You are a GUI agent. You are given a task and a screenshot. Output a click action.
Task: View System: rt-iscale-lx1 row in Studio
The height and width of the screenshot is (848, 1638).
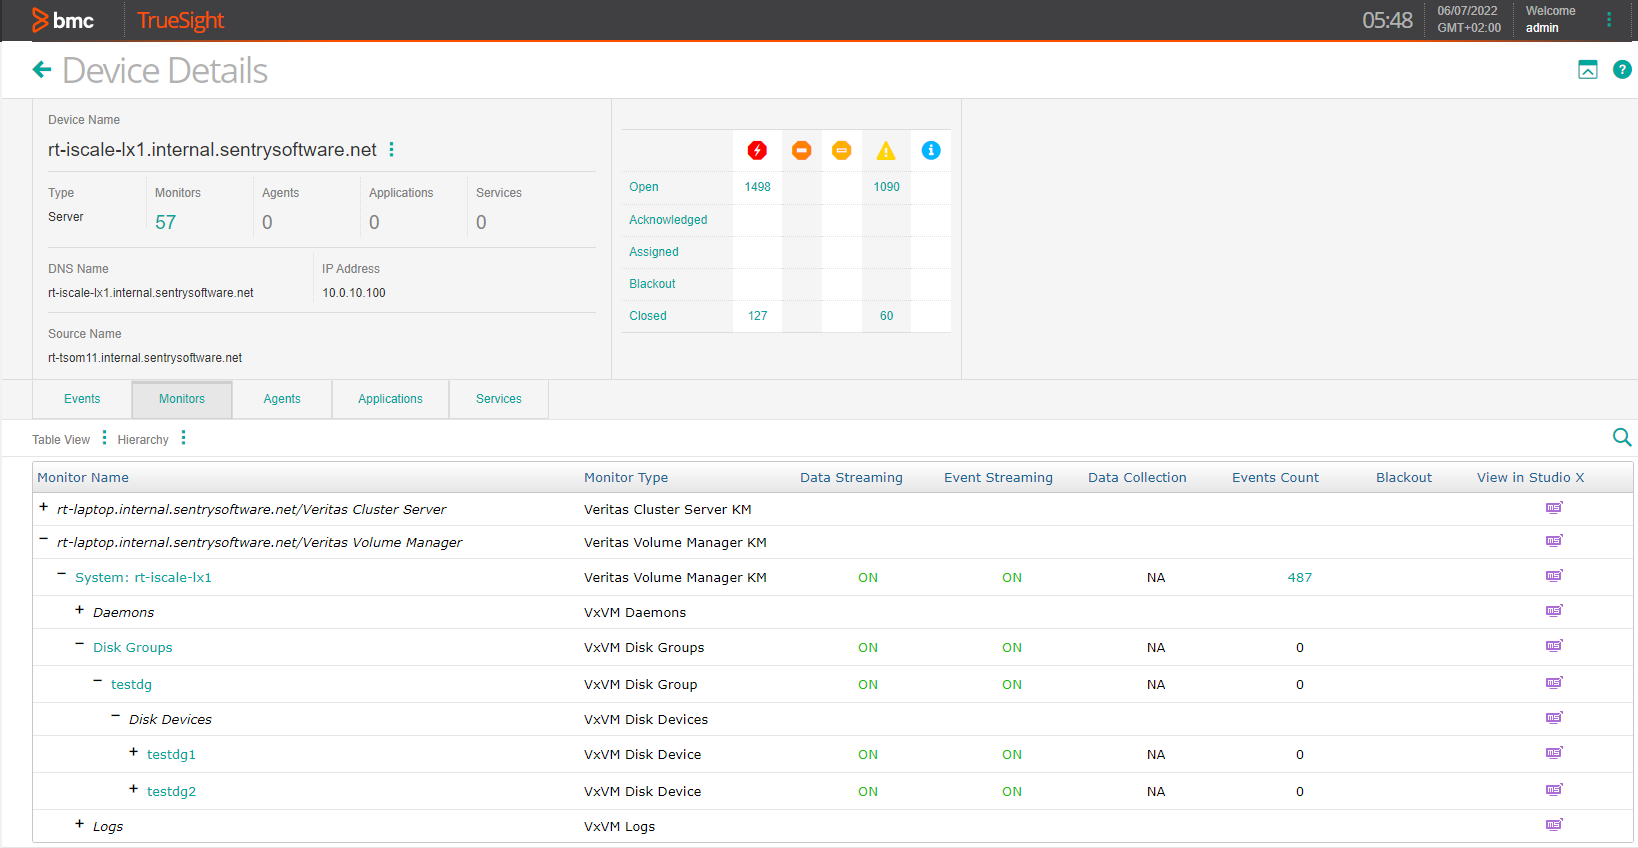click(1554, 576)
